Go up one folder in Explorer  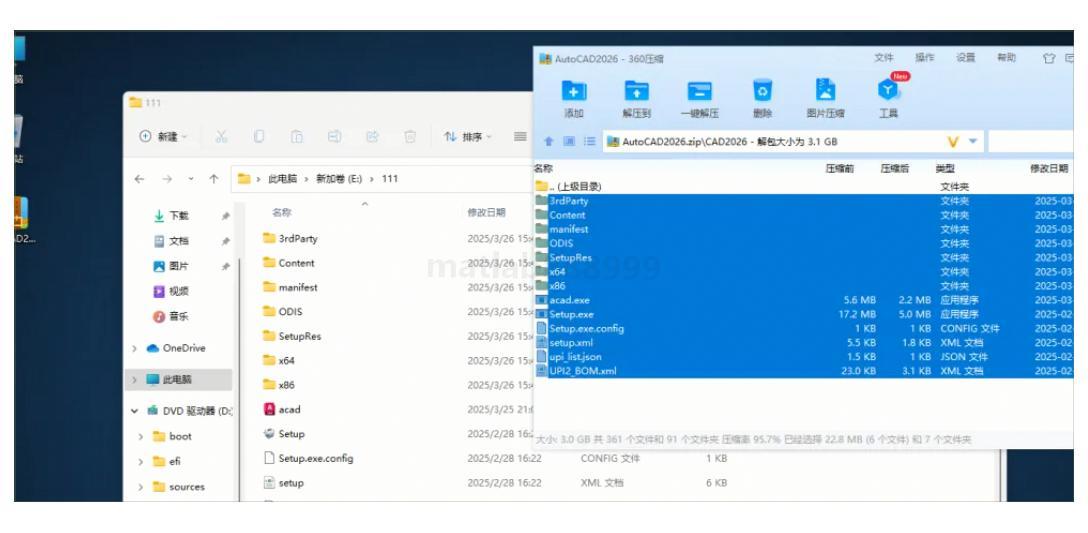[x=214, y=179]
